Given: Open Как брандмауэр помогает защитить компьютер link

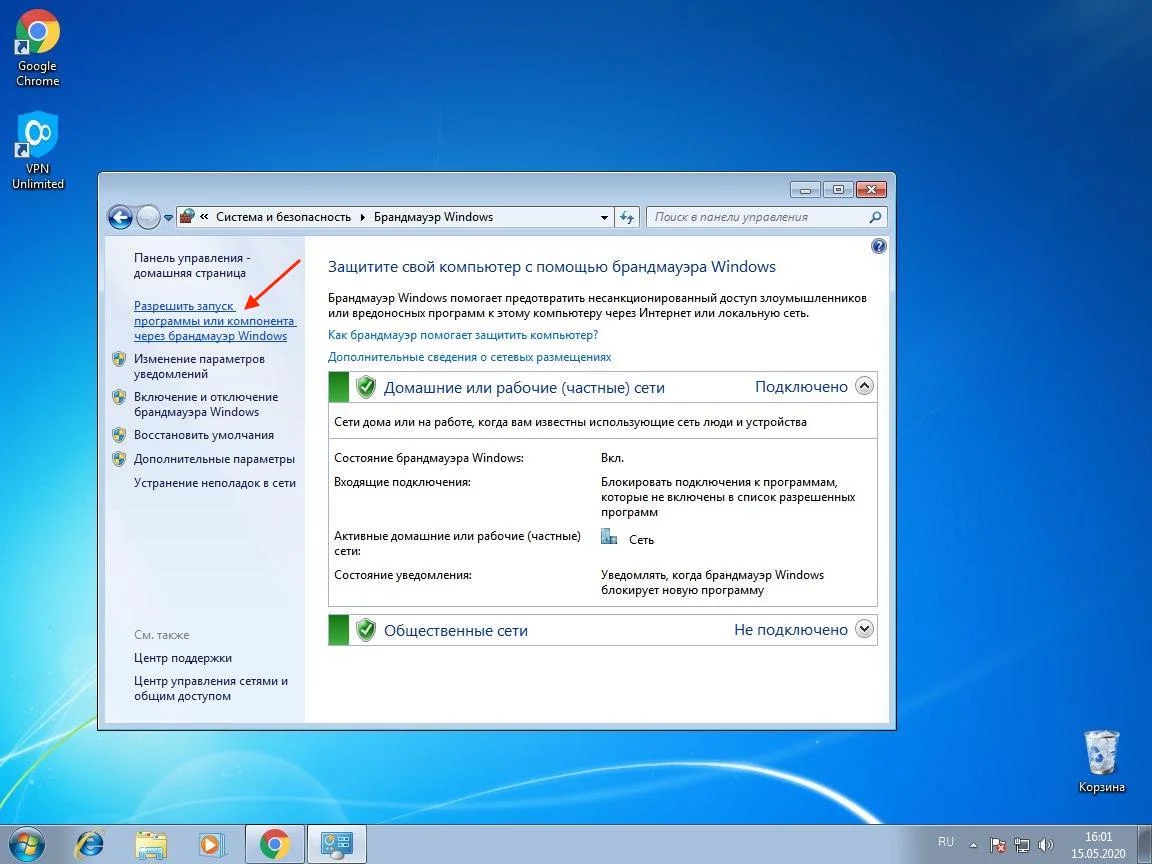Looking at the screenshot, I should 463,335.
